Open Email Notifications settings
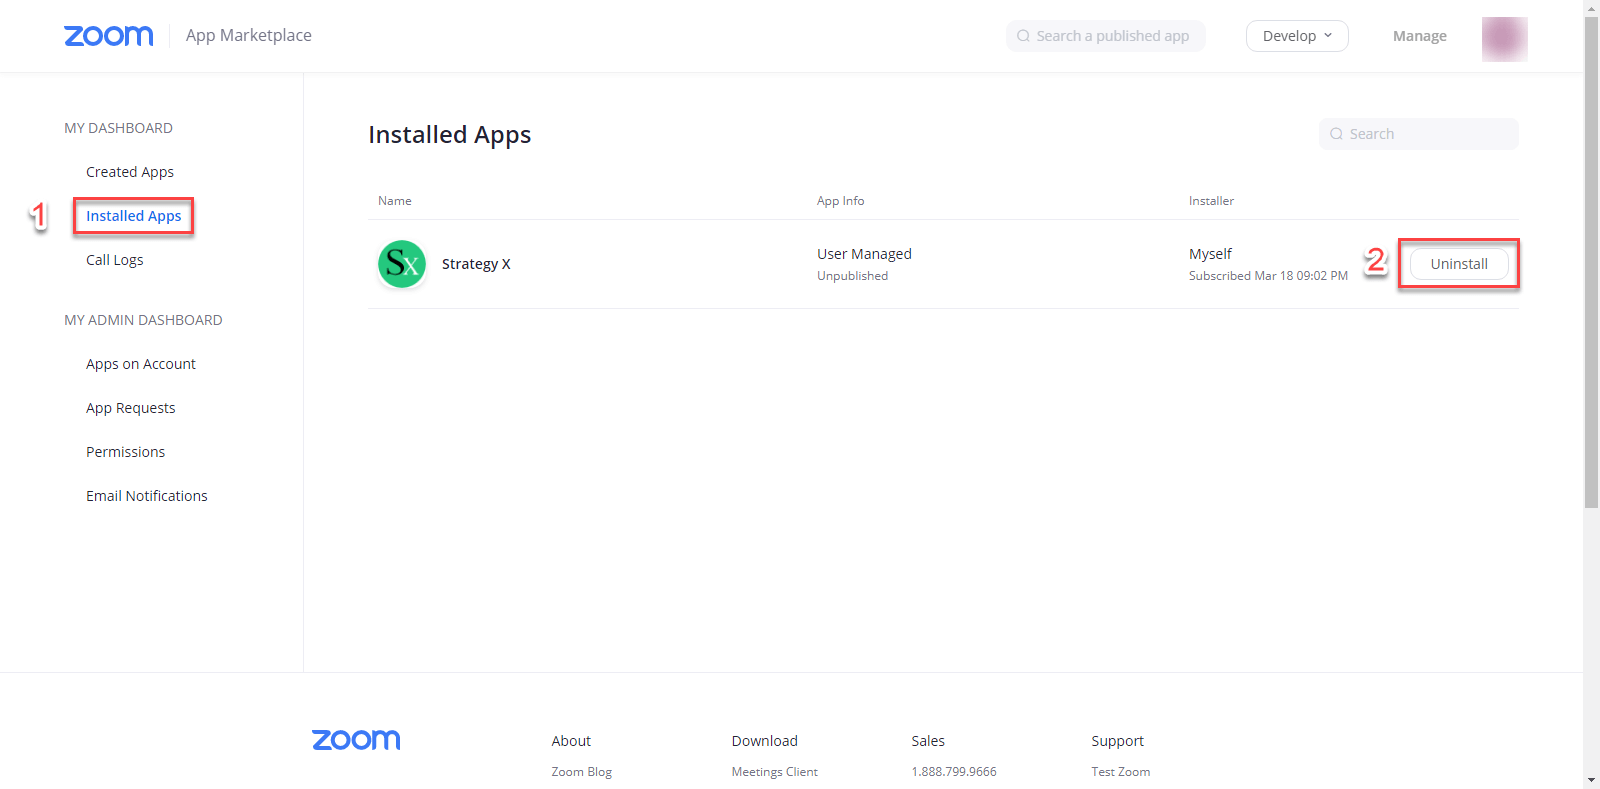The width and height of the screenshot is (1600, 789). pyautogui.click(x=147, y=496)
